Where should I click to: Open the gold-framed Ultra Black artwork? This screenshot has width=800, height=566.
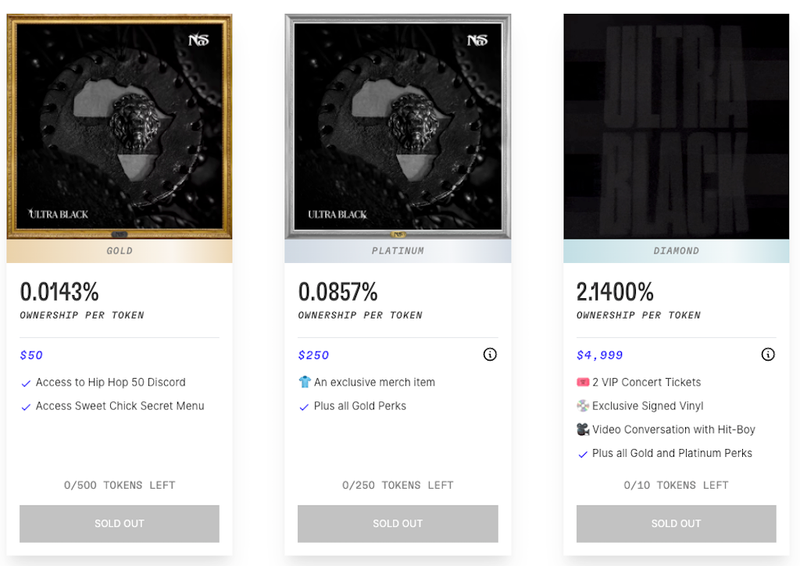coord(119,127)
